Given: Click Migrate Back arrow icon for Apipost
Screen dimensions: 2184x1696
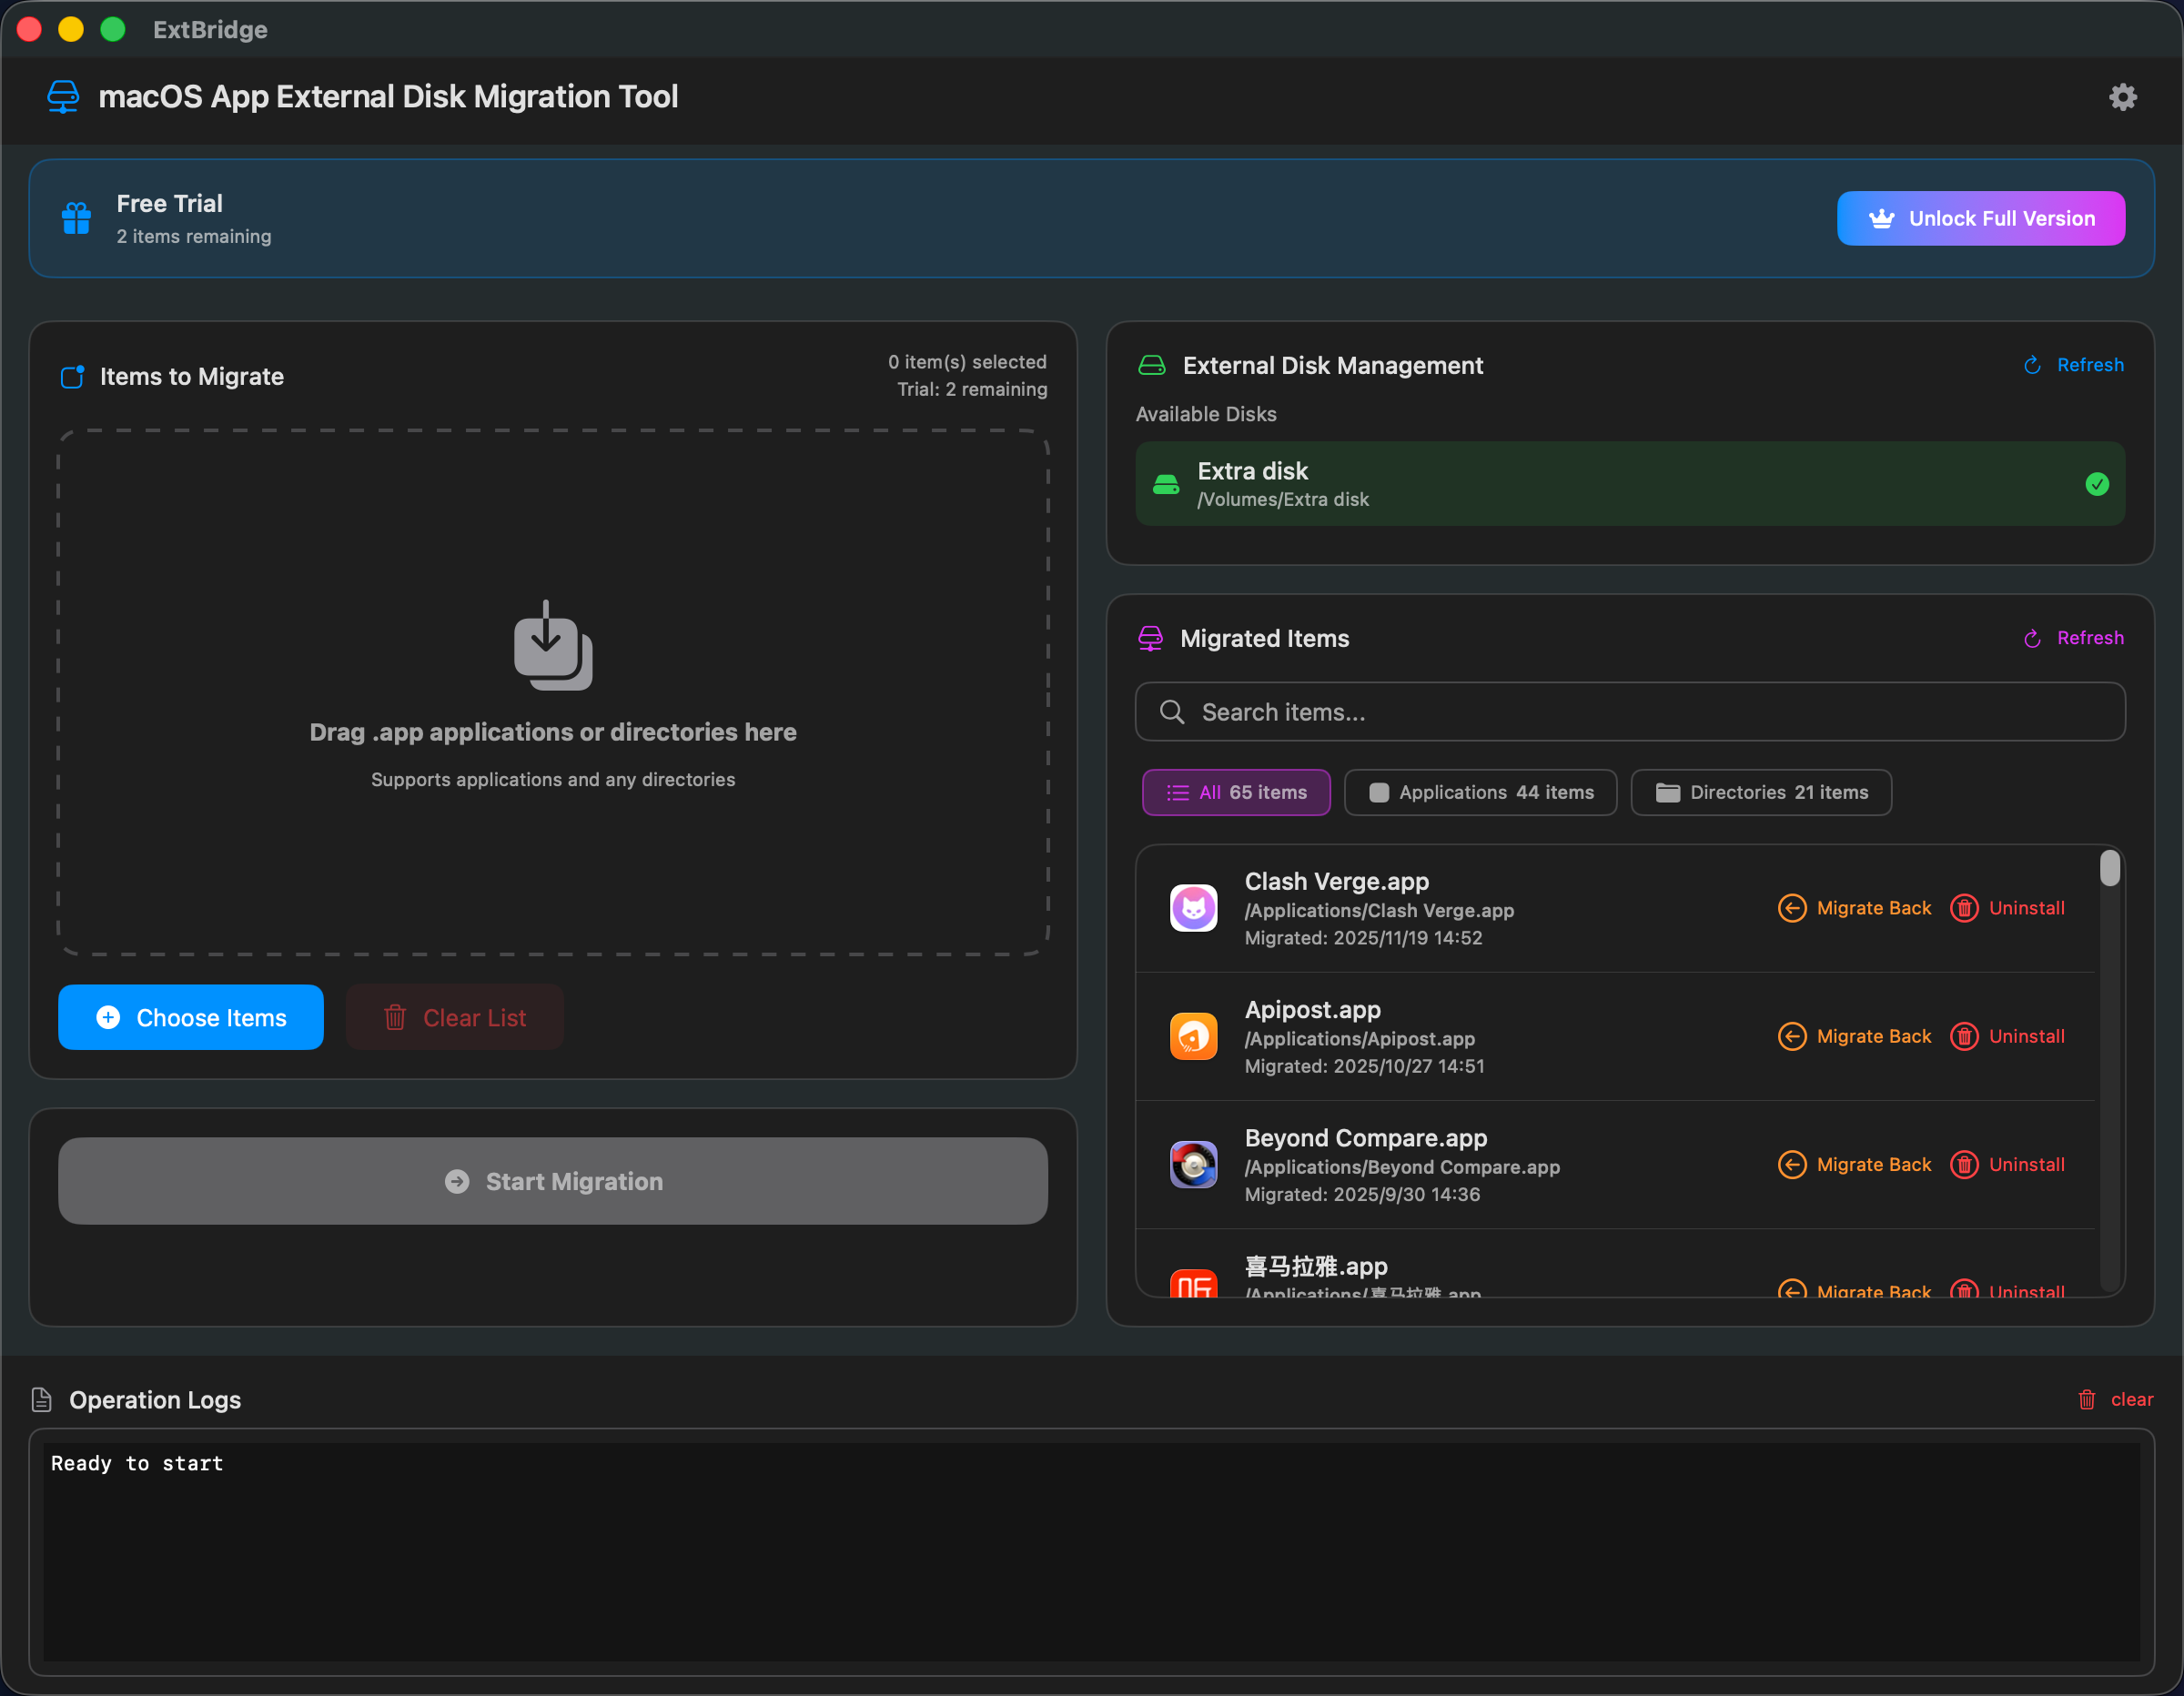Looking at the screenshot, I should tap(1792, 1036).
